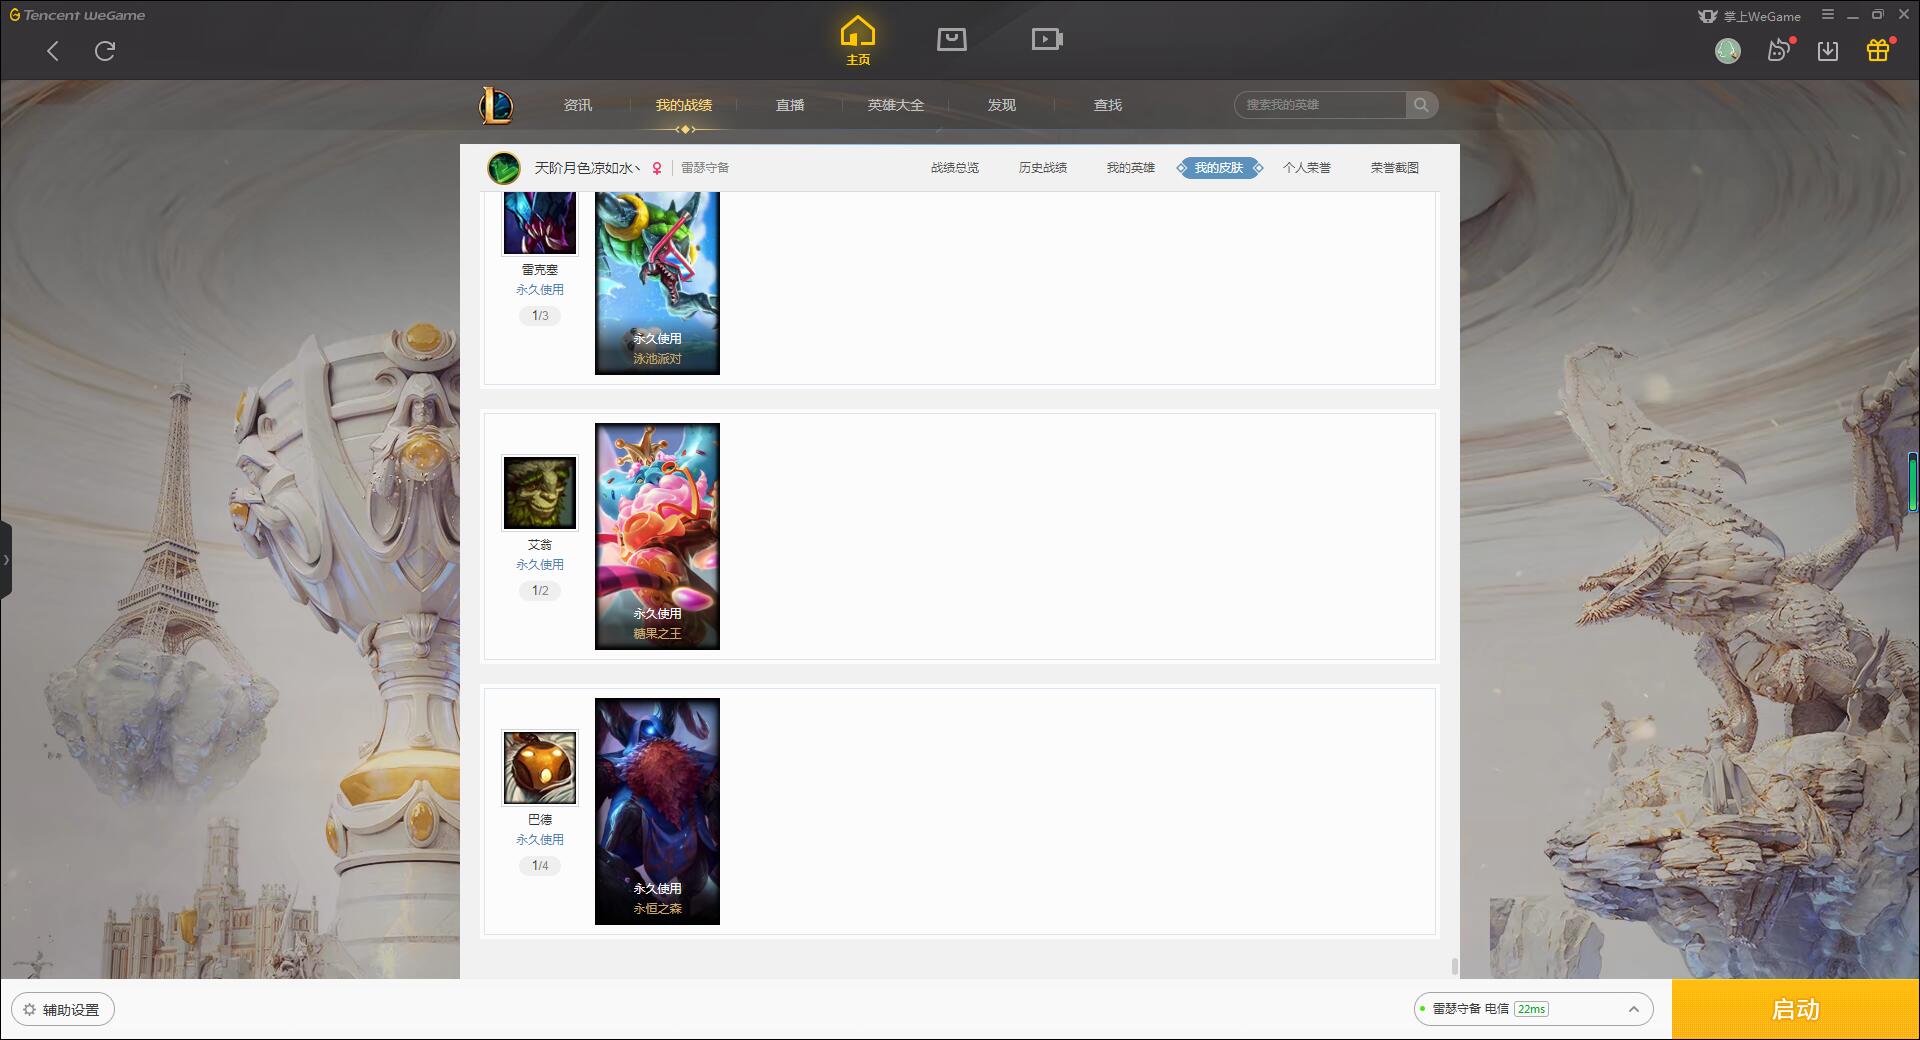Click the summoner profile avatar
Image resolution: width=1920 pixels, height=1040 pixels.
tap(504, 168)
